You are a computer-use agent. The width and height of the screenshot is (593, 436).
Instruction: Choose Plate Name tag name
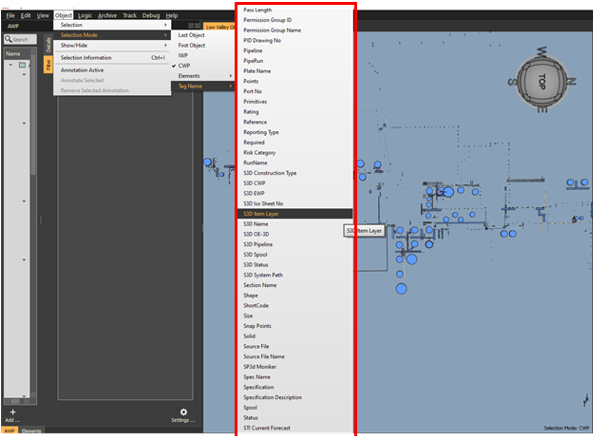coord(295,71)
